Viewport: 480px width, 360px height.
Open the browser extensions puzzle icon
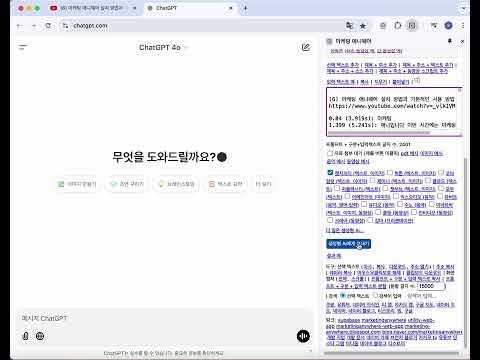point(398,25)
